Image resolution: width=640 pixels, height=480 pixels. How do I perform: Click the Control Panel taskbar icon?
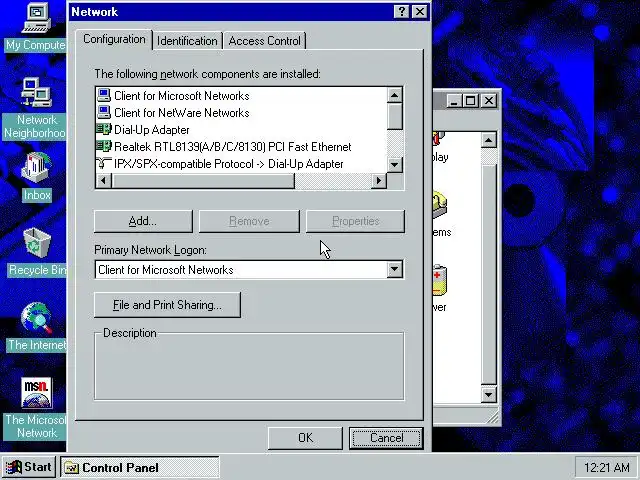(x=71, y=467)
